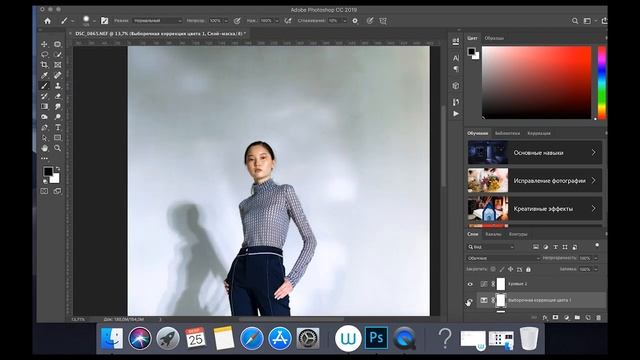Open brush smoothing options gear

pyautogui.click(x=355, y=21)
